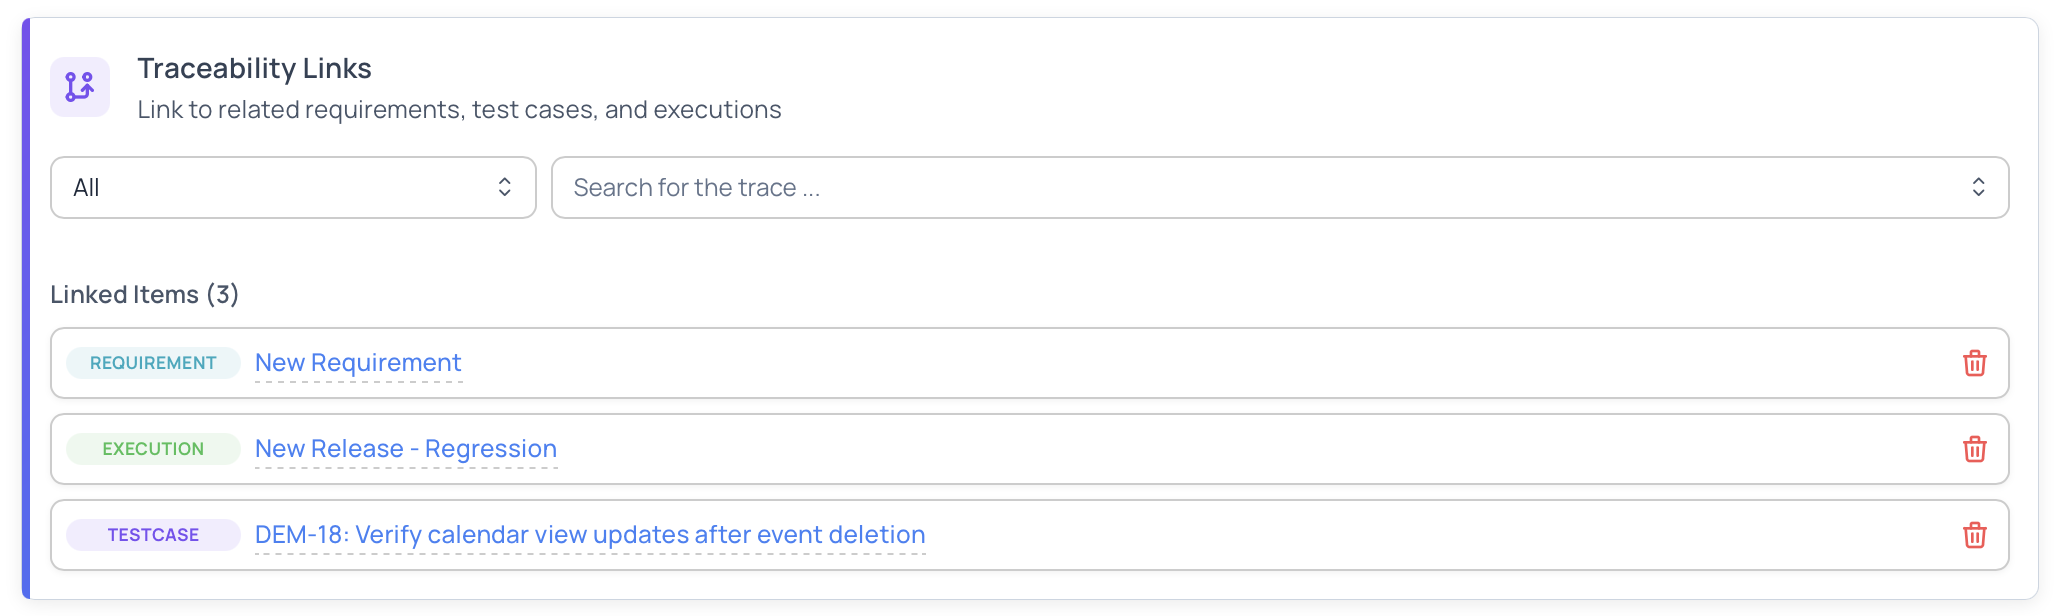The width and height of the screenshot is (2058, 616).
Task: Expand the trace search suggestions chevron
Action: [x=1978, y=187]
